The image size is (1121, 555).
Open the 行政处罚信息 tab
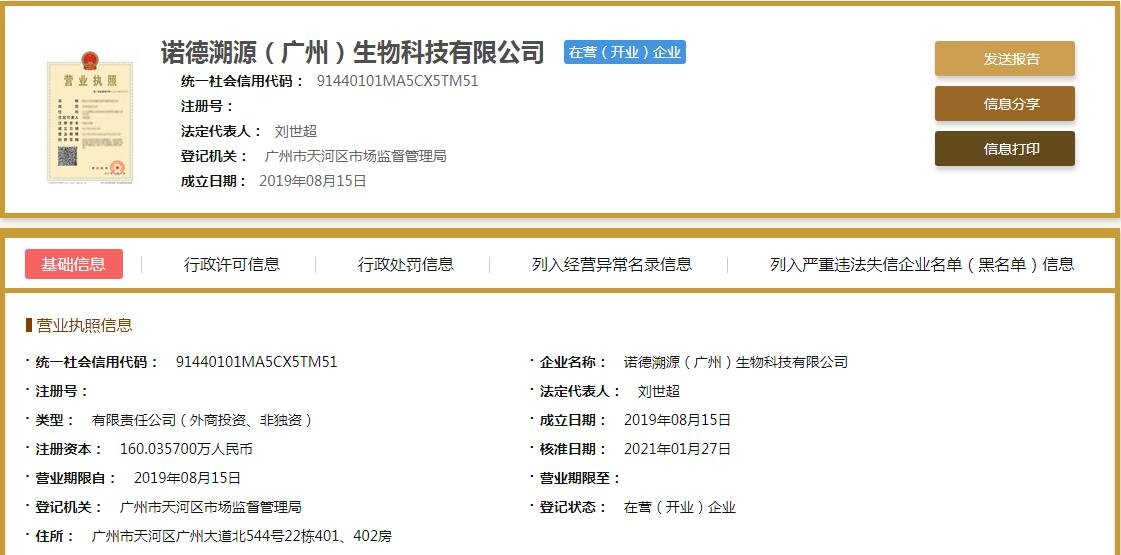(406, 264)
